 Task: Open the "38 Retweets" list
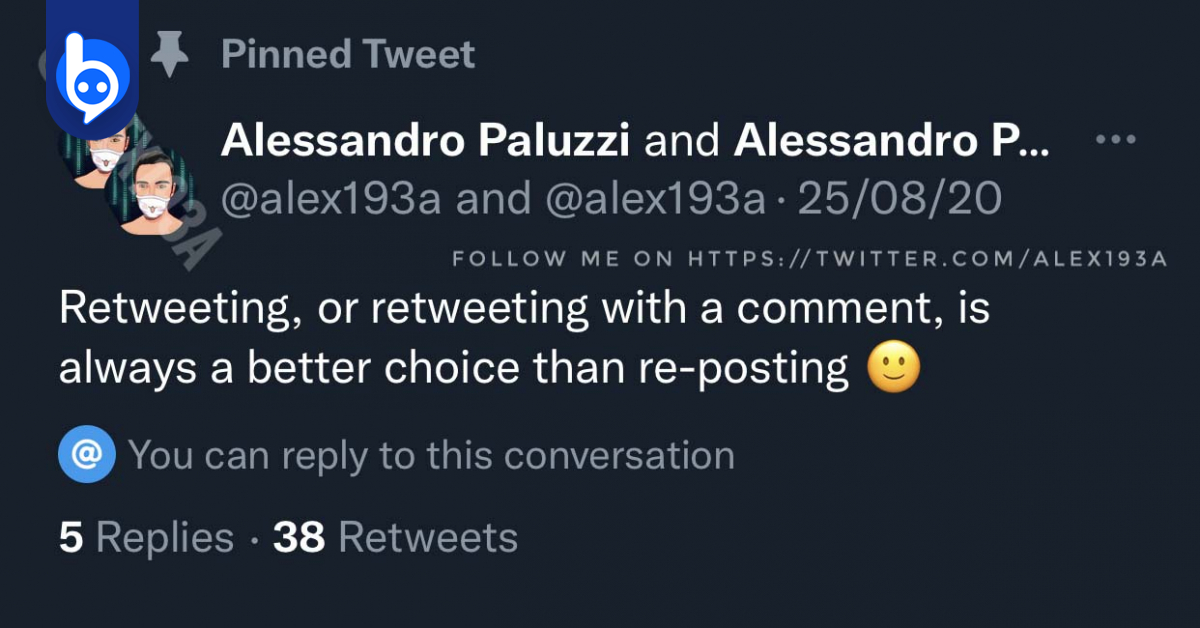(395, 538)
